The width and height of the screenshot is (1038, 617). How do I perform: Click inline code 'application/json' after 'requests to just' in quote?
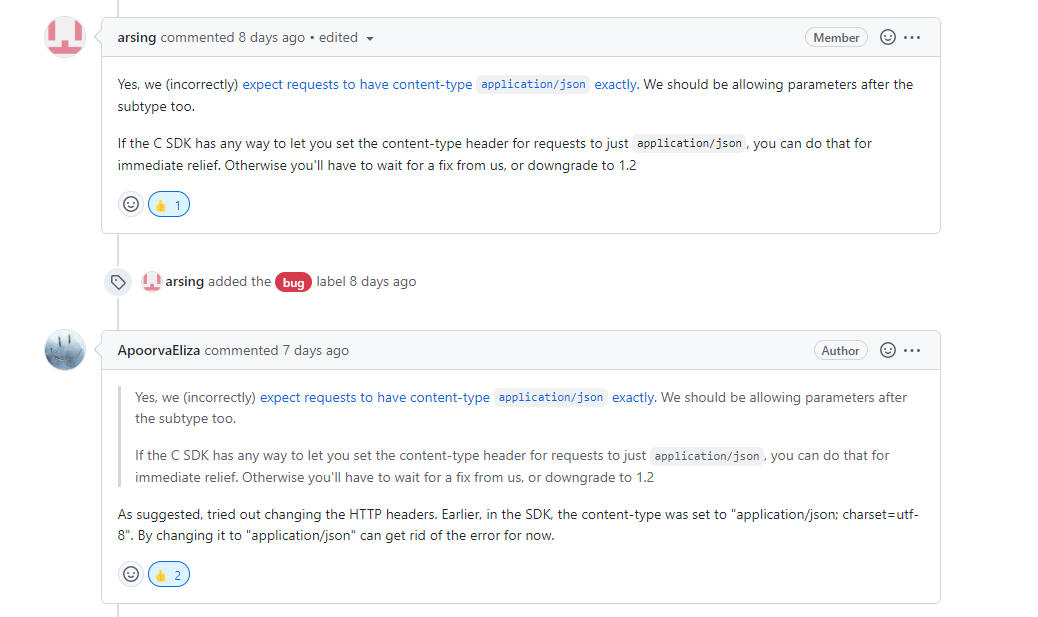click(x=707, y=455)
